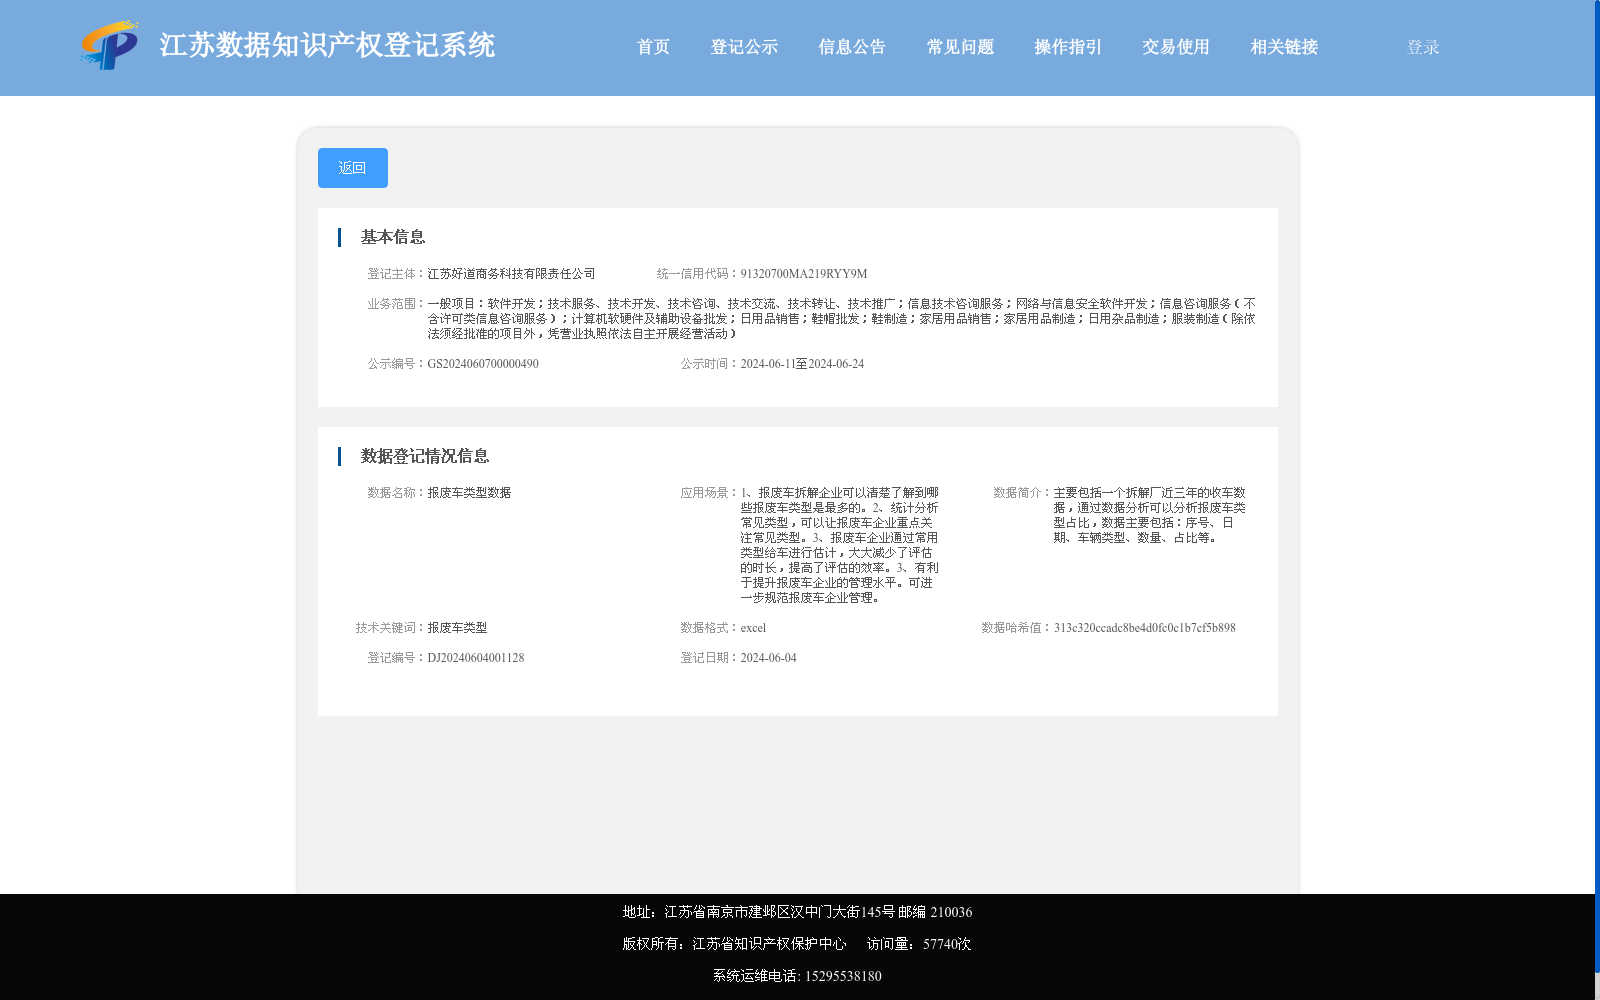Select the 数据登记情况信息 section heading
Viewport: 1600px width, 1000px height.
(425, 456)
